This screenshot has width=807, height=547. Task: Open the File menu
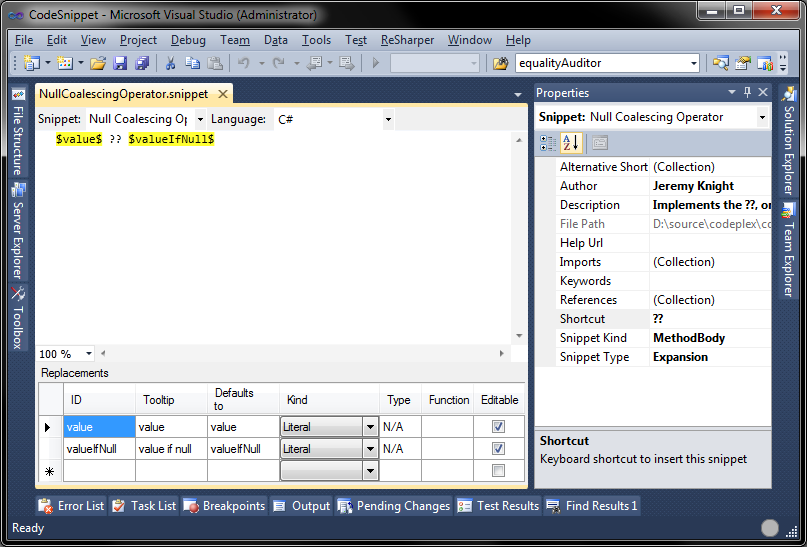24,40
